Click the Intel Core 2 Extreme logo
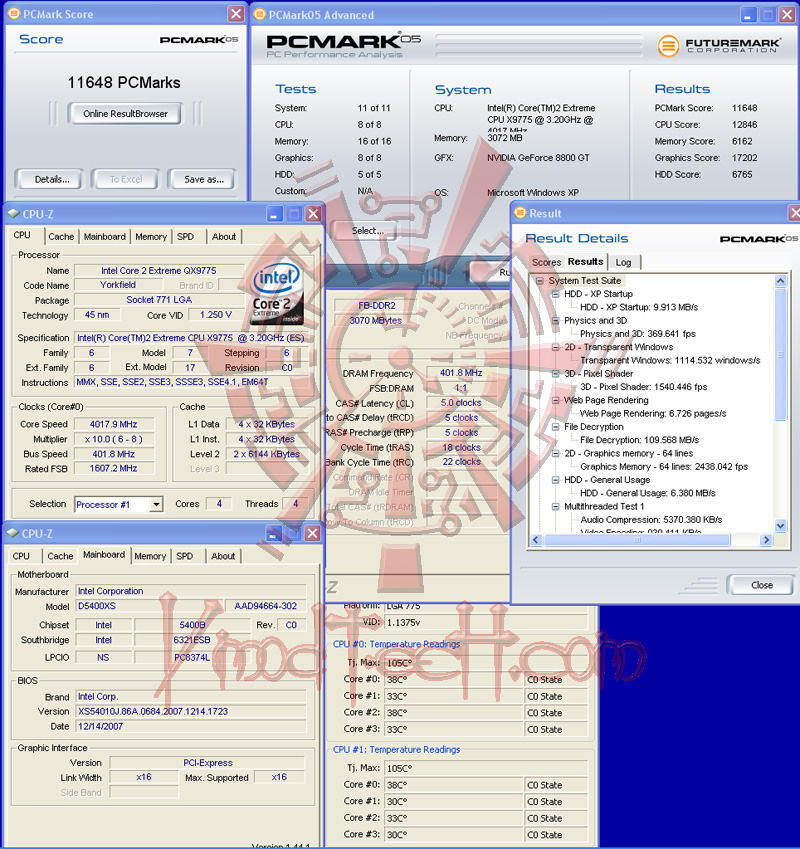The image size is (800, 849). point(277,293)
